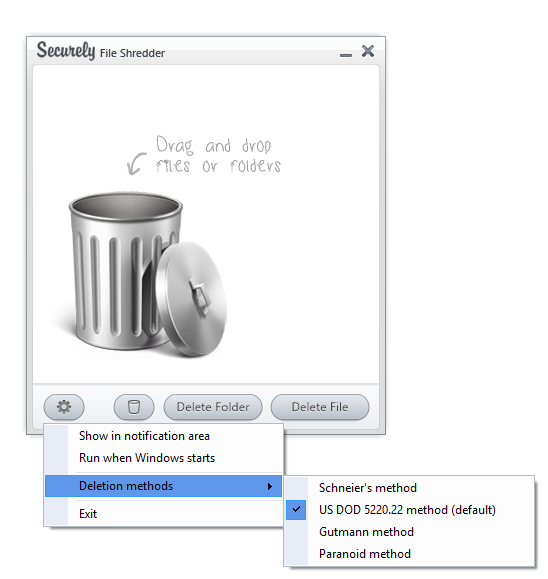Expand Deletion methods via its arrow

(270, 486)
